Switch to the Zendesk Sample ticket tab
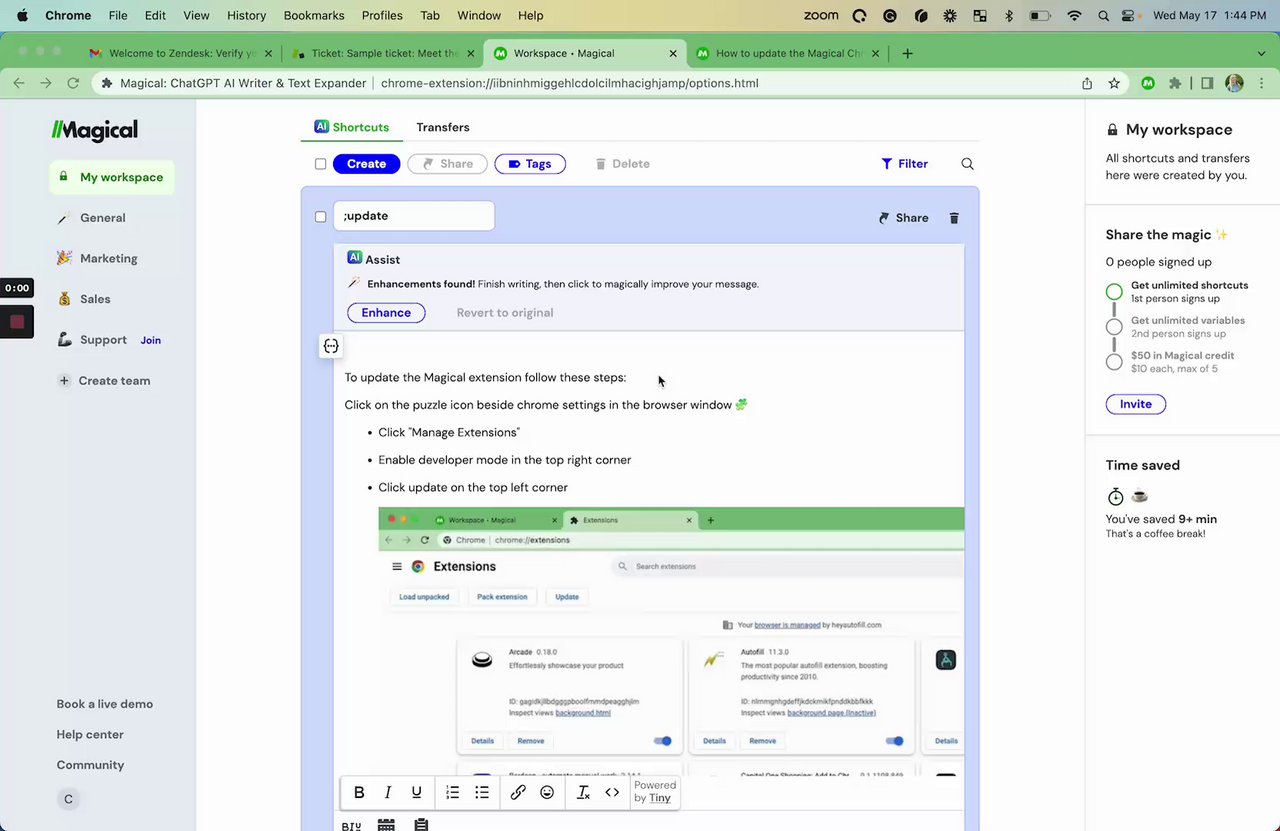 tap(384, 53)
